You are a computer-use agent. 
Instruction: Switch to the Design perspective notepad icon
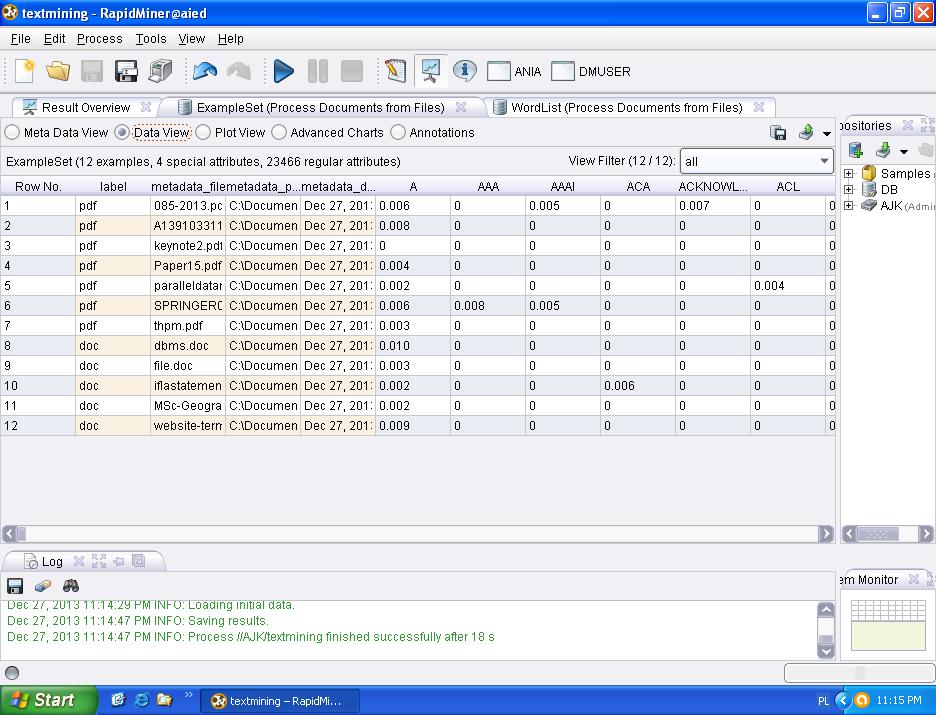pyautogui.click(x=396, y=71)
